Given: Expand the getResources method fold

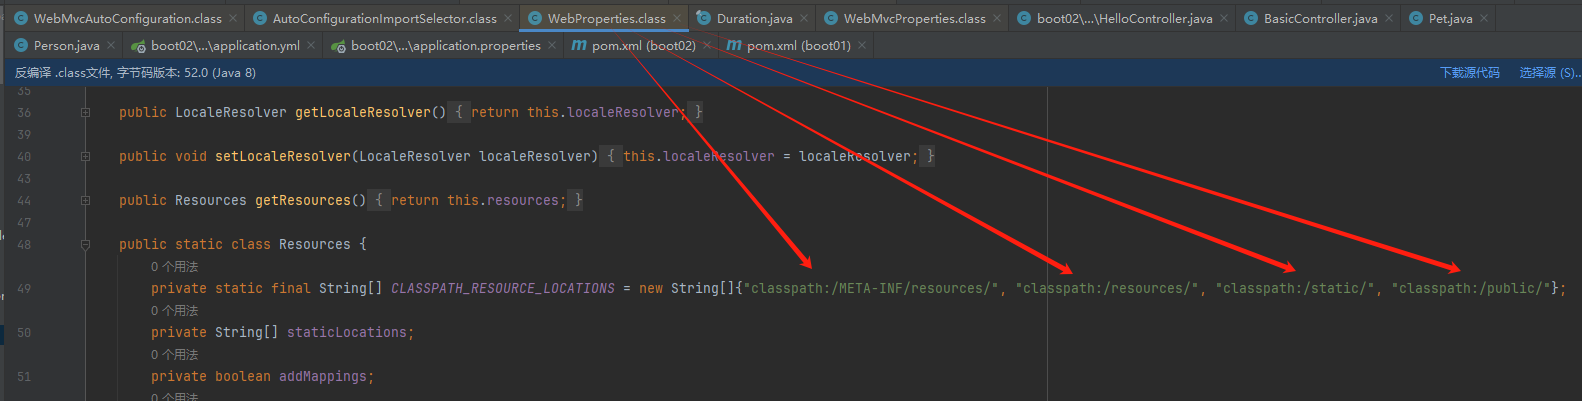Looking at the screenshot, I should tap(85, 201).
